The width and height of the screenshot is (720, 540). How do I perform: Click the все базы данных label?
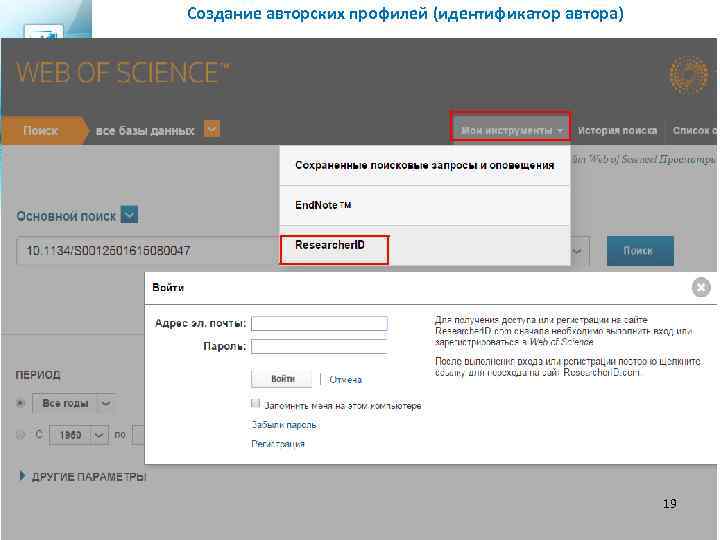tap(145, 130)
